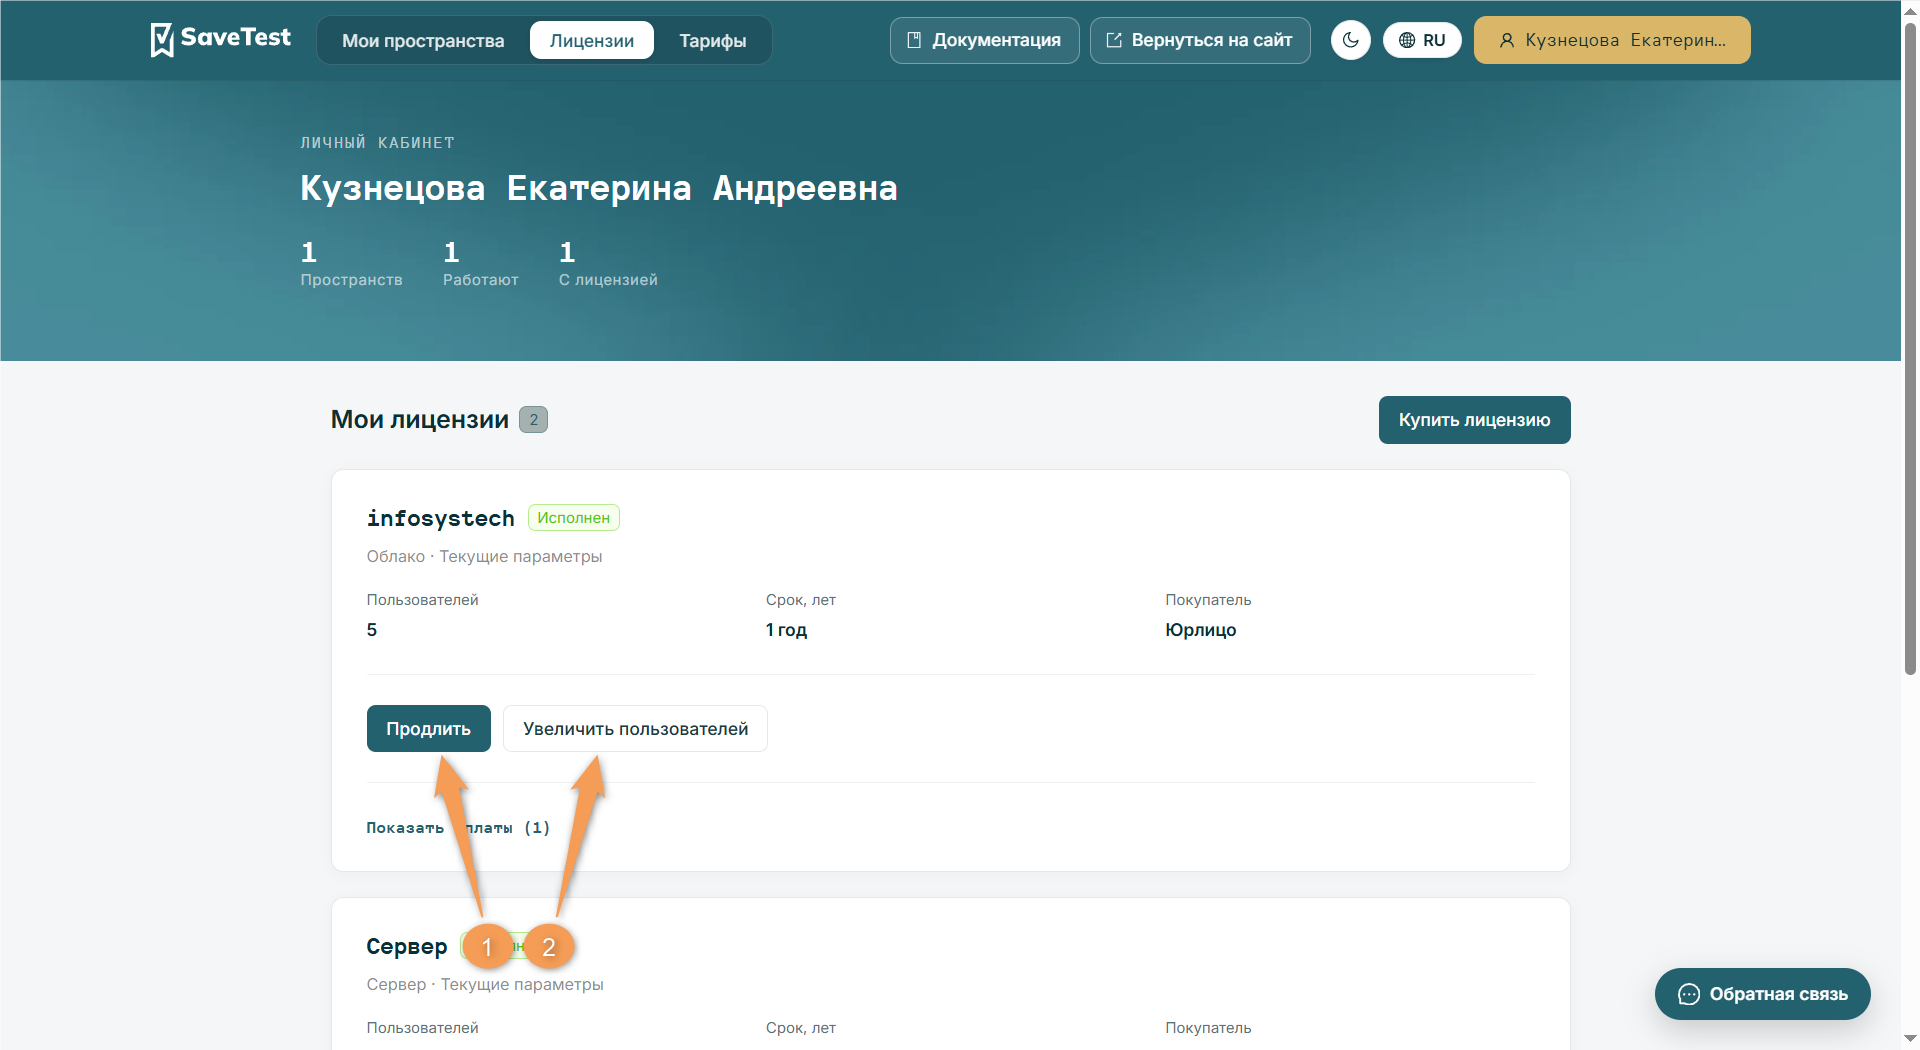This screenshot has height=1050, width=1920.
Task: Click Вернуться на сайт button
Action: (1200, 40)
